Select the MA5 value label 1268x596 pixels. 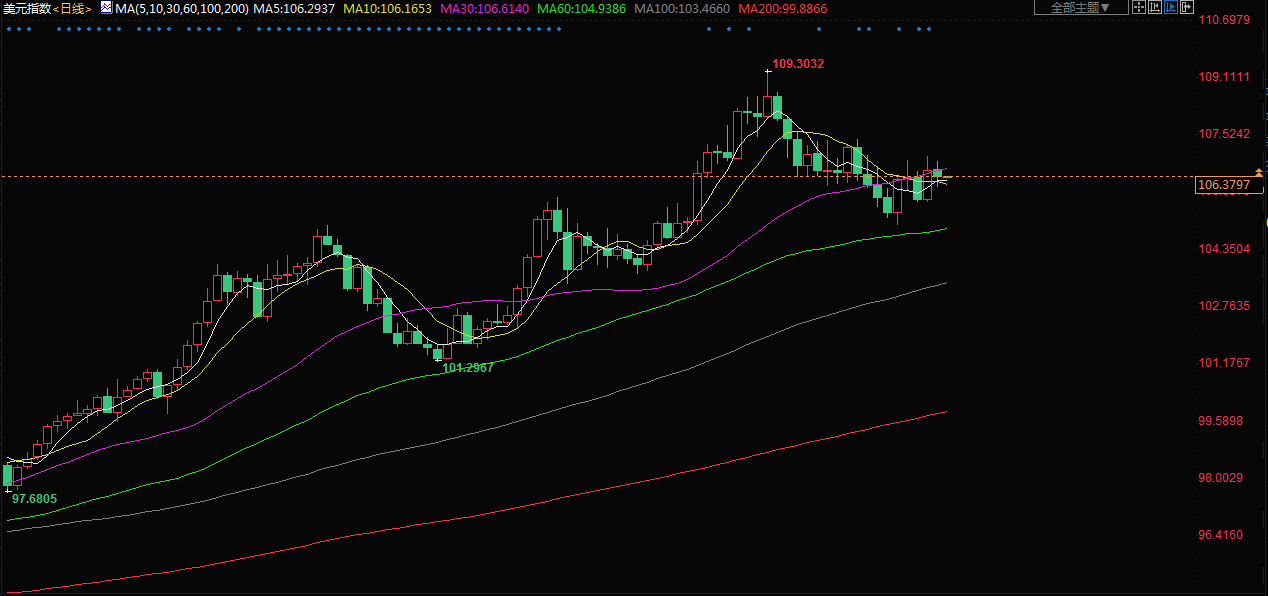click(x=295, y=8)
